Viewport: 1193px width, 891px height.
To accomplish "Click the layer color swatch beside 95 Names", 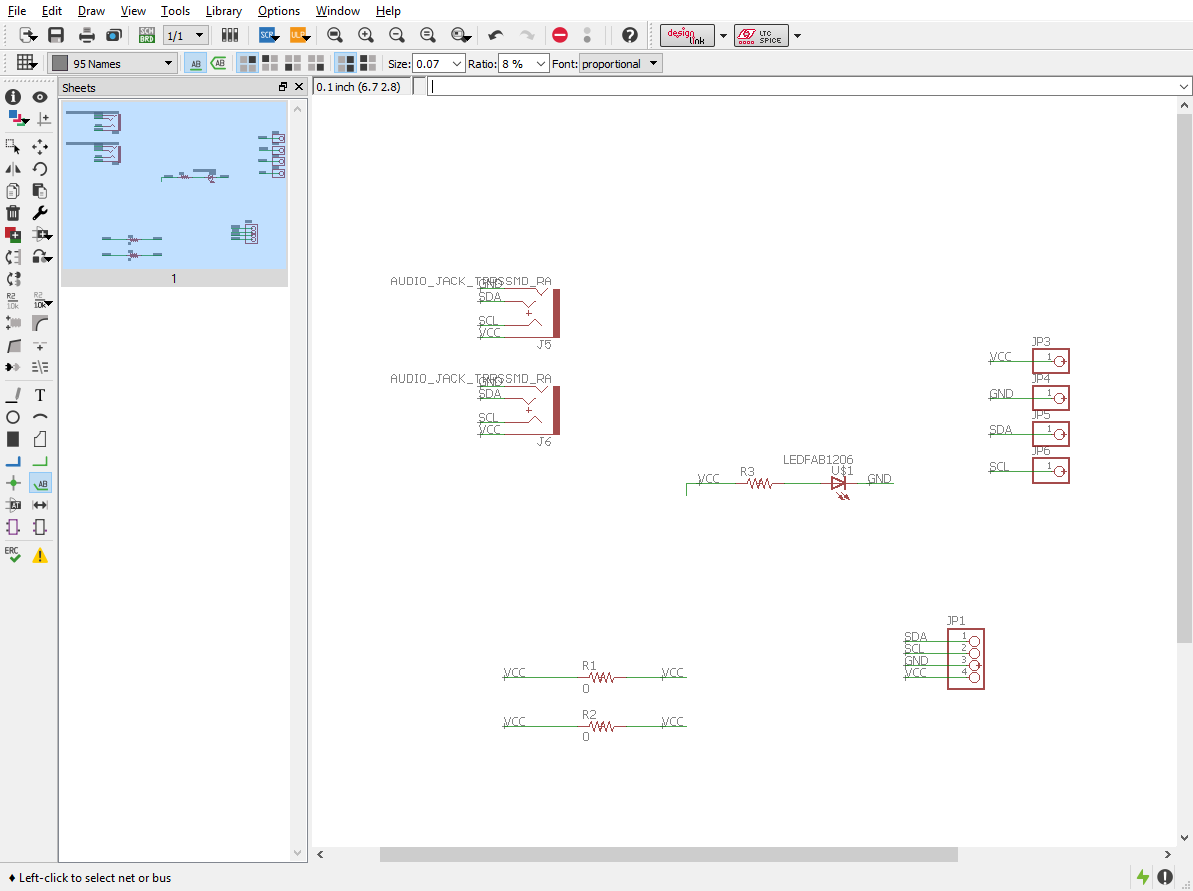I will click(x=60, y=64).
